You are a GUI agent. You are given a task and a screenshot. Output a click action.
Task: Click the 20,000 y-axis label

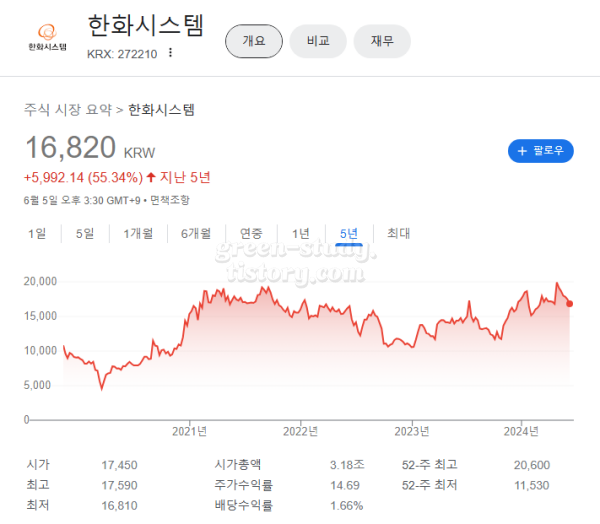pos(40,281)
